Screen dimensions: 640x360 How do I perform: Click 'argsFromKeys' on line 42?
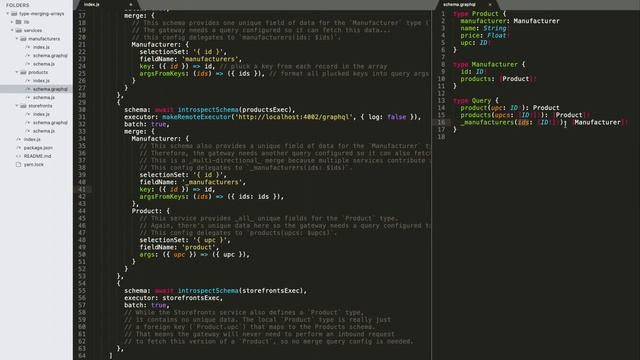(x=162, y=197)
